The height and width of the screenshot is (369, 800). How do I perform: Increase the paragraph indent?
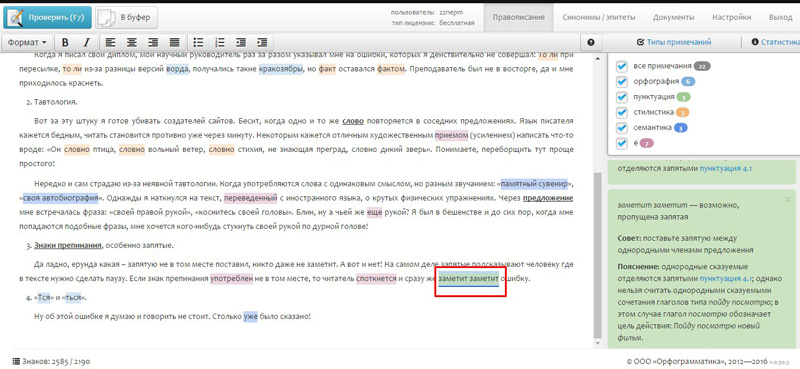[x=263, y=42]
